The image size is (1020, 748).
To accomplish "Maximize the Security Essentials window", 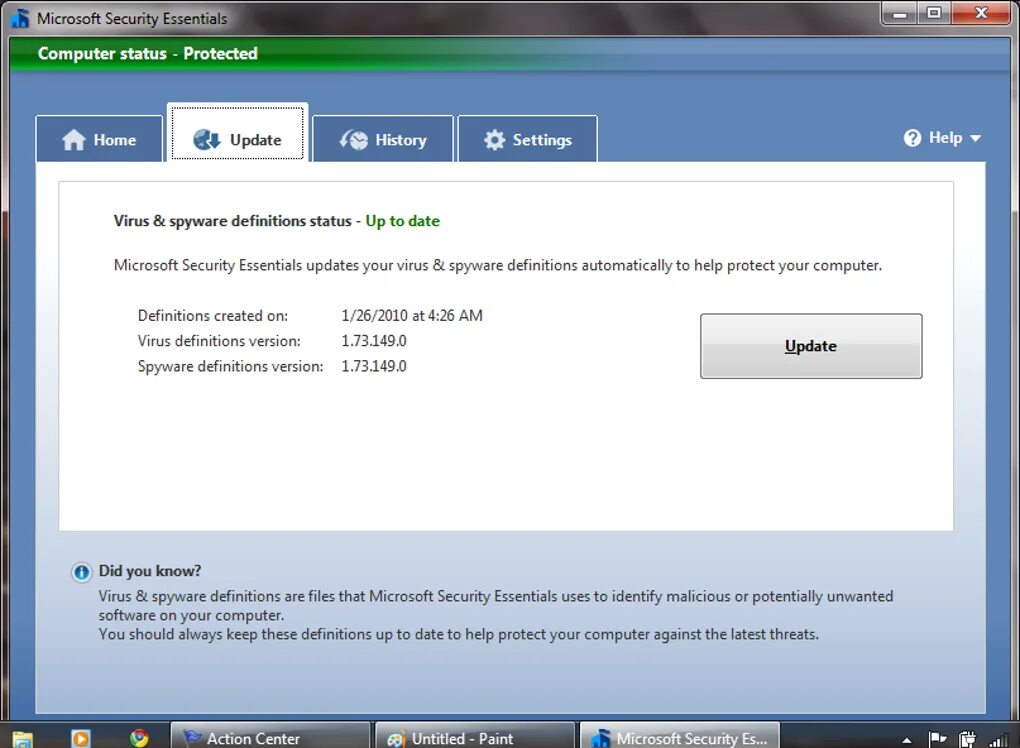I will [x=934, y=14].
